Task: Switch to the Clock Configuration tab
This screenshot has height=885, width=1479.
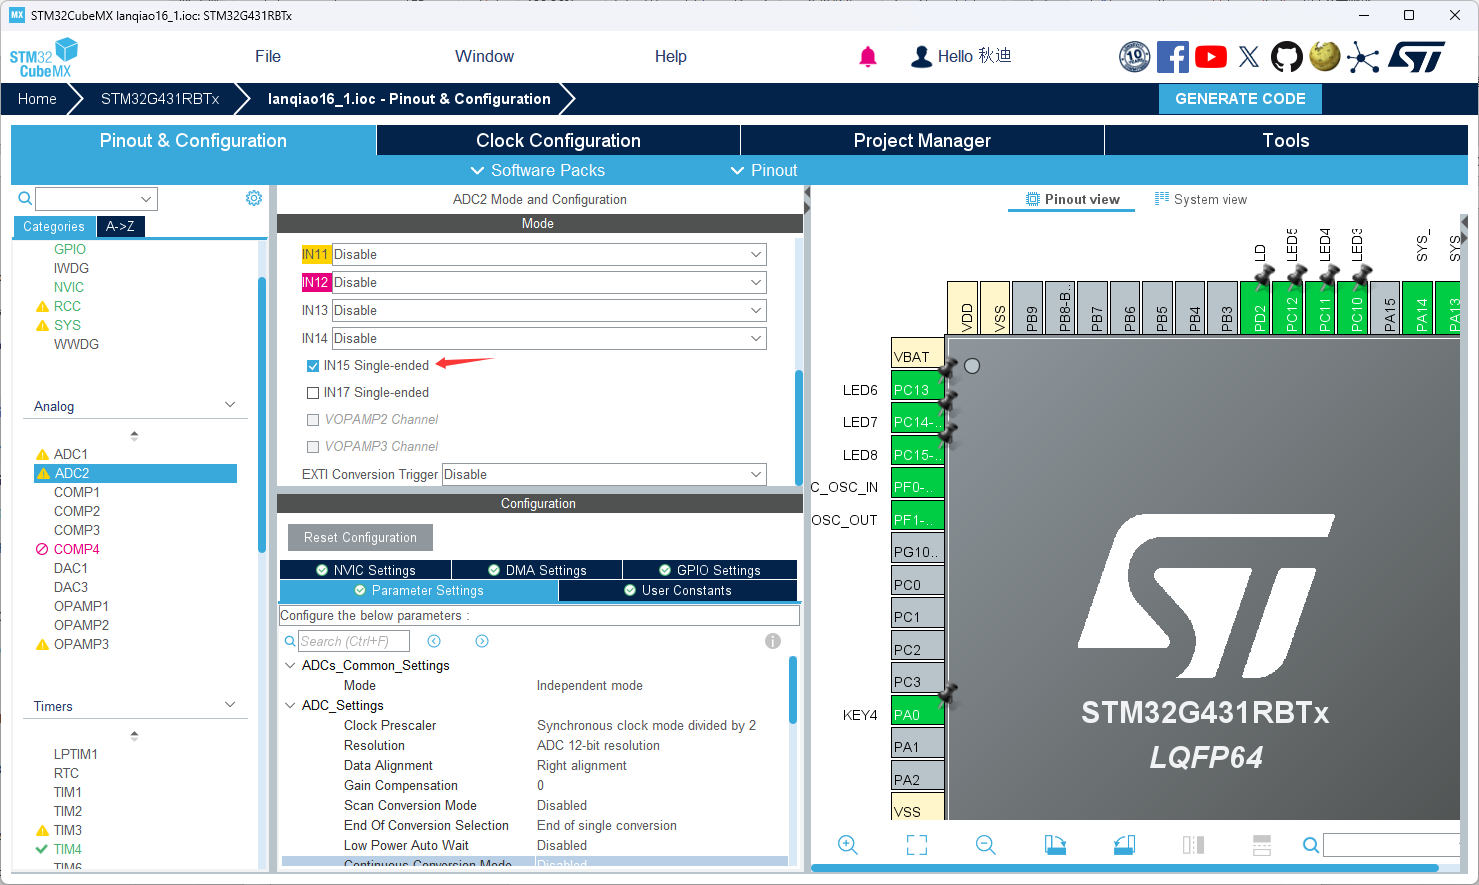Action: pyautogui.click(x=558, y=141)
